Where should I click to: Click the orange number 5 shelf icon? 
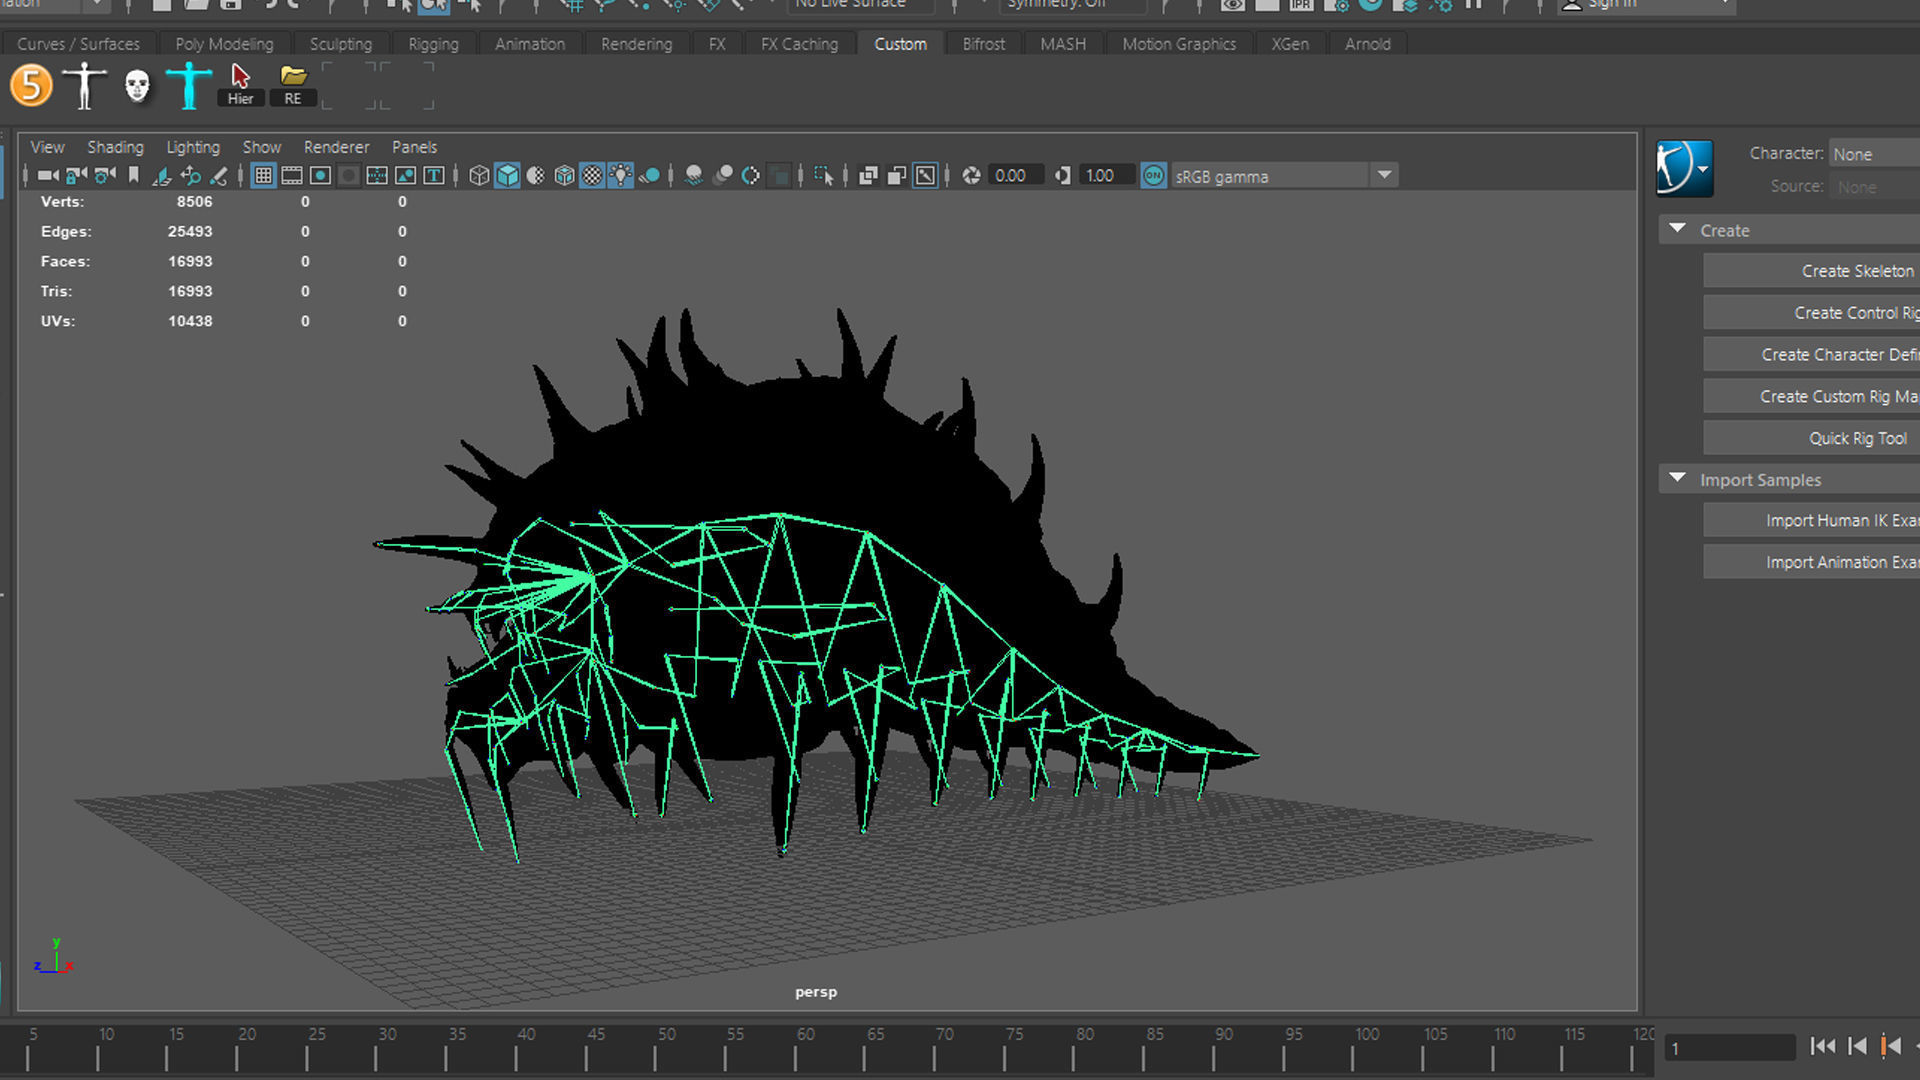click(31, 85)
